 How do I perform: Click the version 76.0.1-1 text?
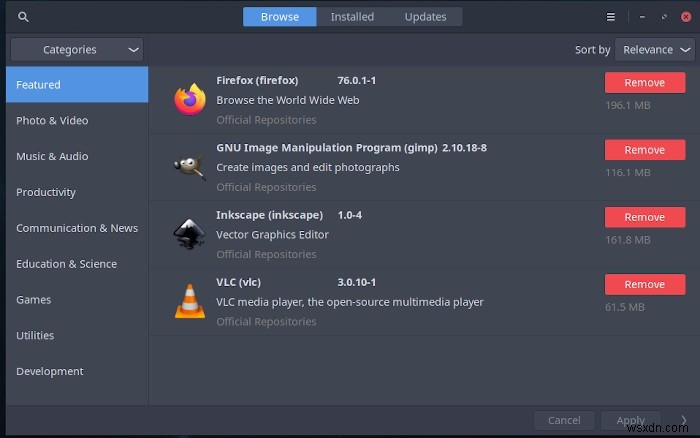pyautogui.click(x=357, y=80)
